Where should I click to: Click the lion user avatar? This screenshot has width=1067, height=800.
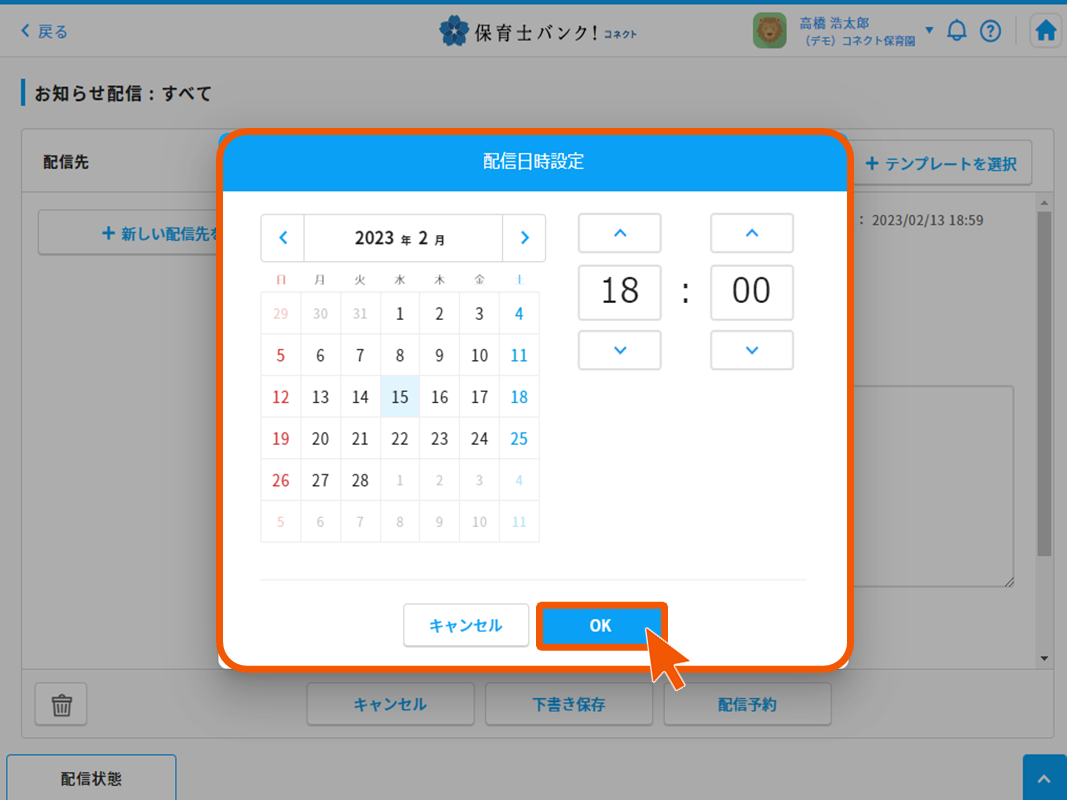click(769, 31)
